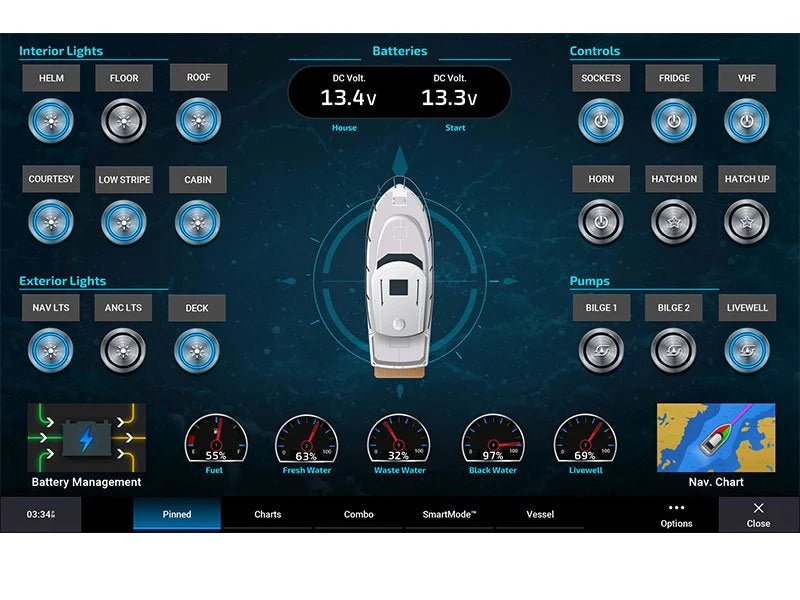Image resolution: width=800 pixels, height=600 pixels.
Task: Switch on the Courtesy lights
Action: 50,222
